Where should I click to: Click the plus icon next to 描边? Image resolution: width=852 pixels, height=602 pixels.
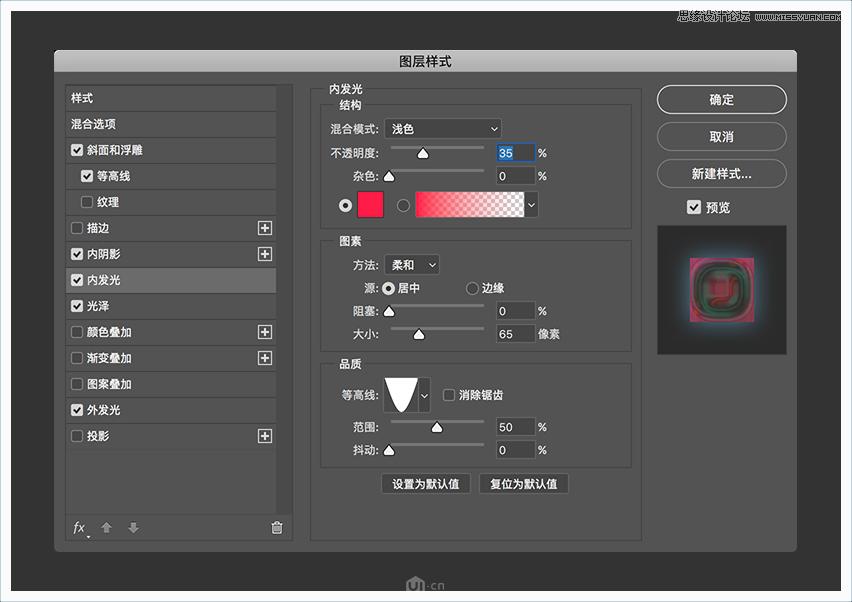pos(265,228)
